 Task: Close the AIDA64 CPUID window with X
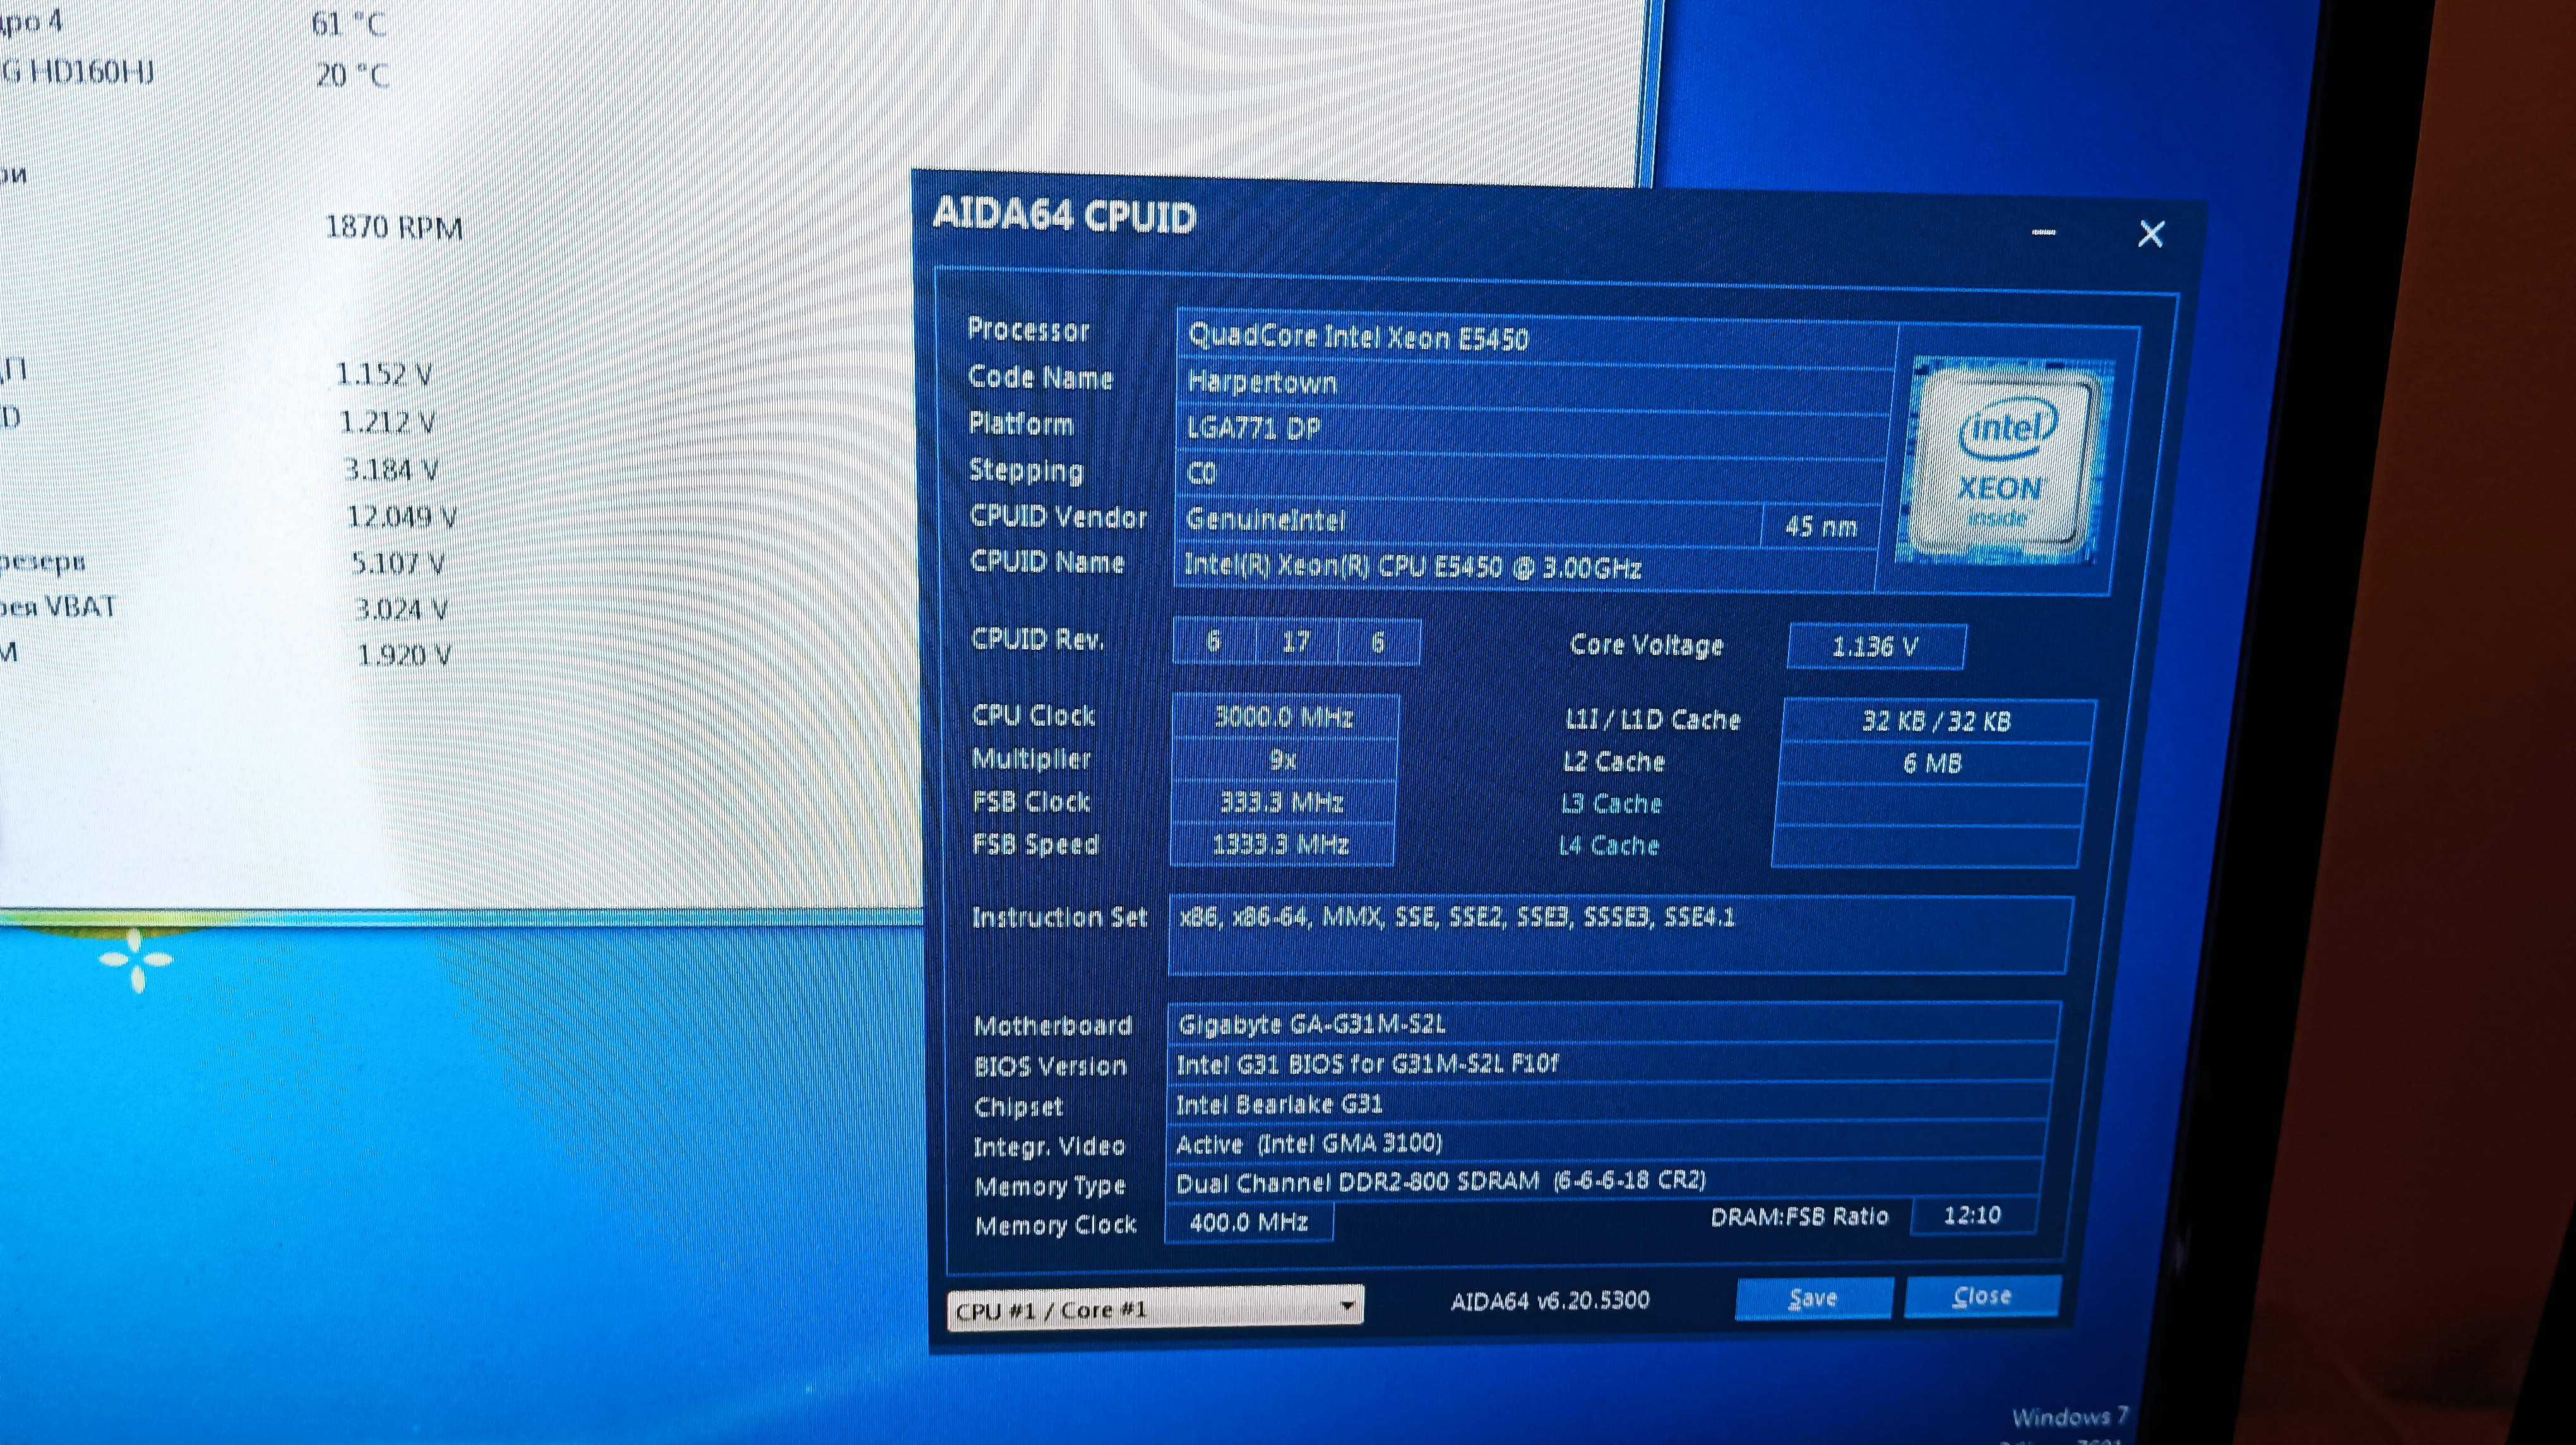(2151, 234)
